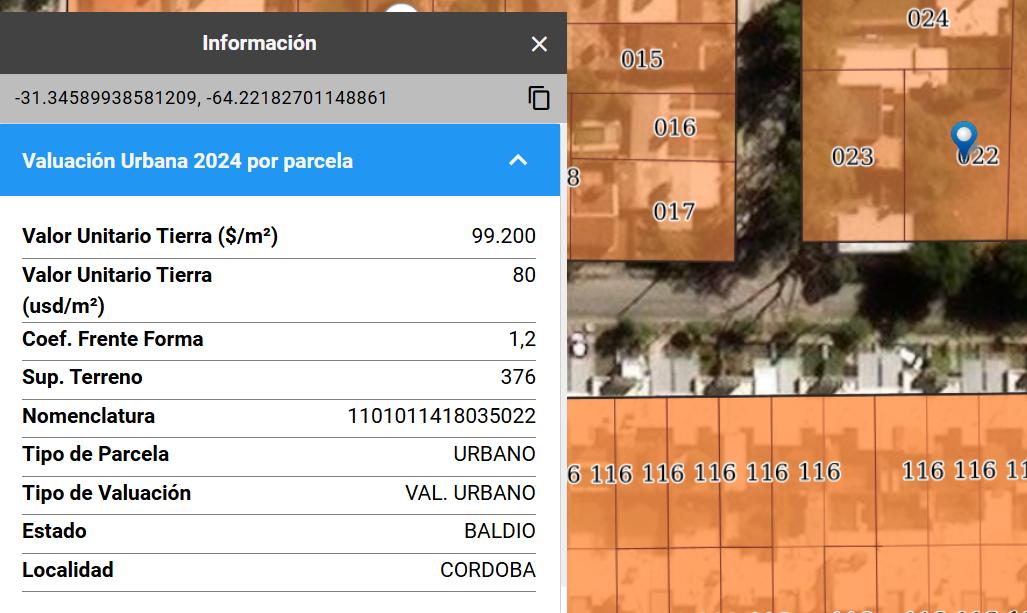Select the Tipo de Parcela value URBANO
The height and width of the screenshot is (613, 1027).
click(495, 454)
